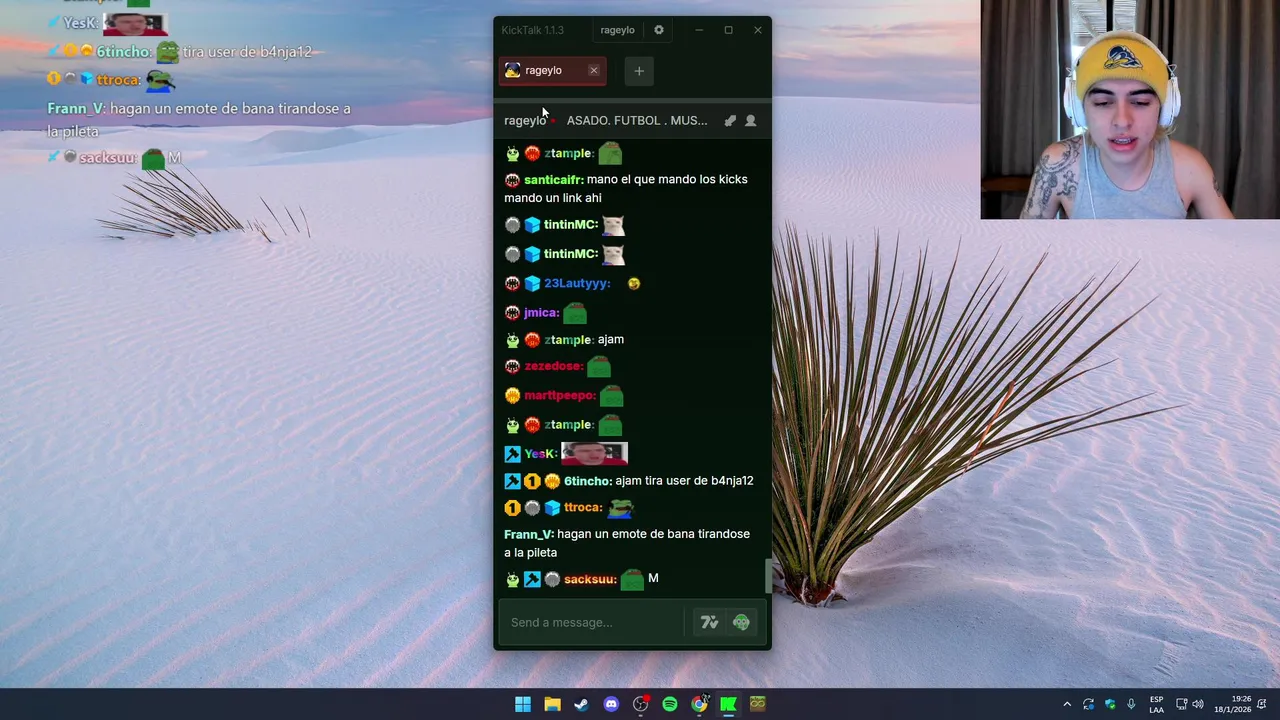The image size is (1280, 720).
Task: Open File Explorer from taskbar
Action: (552, 704)
